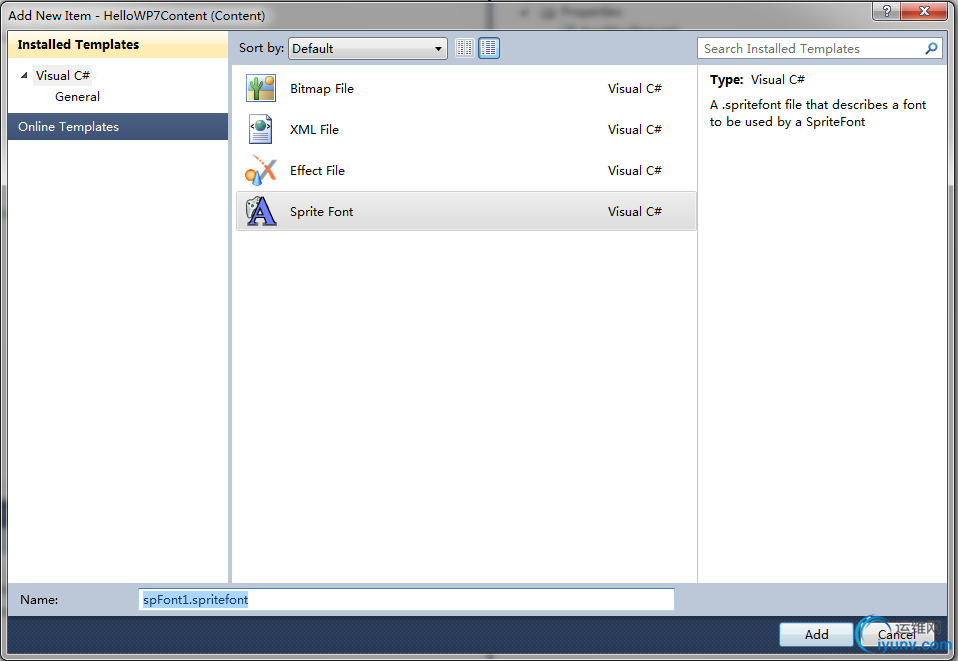This screenshot has width=958, height=661.
Task: Select the General category
Action: (x=77, y=97)
